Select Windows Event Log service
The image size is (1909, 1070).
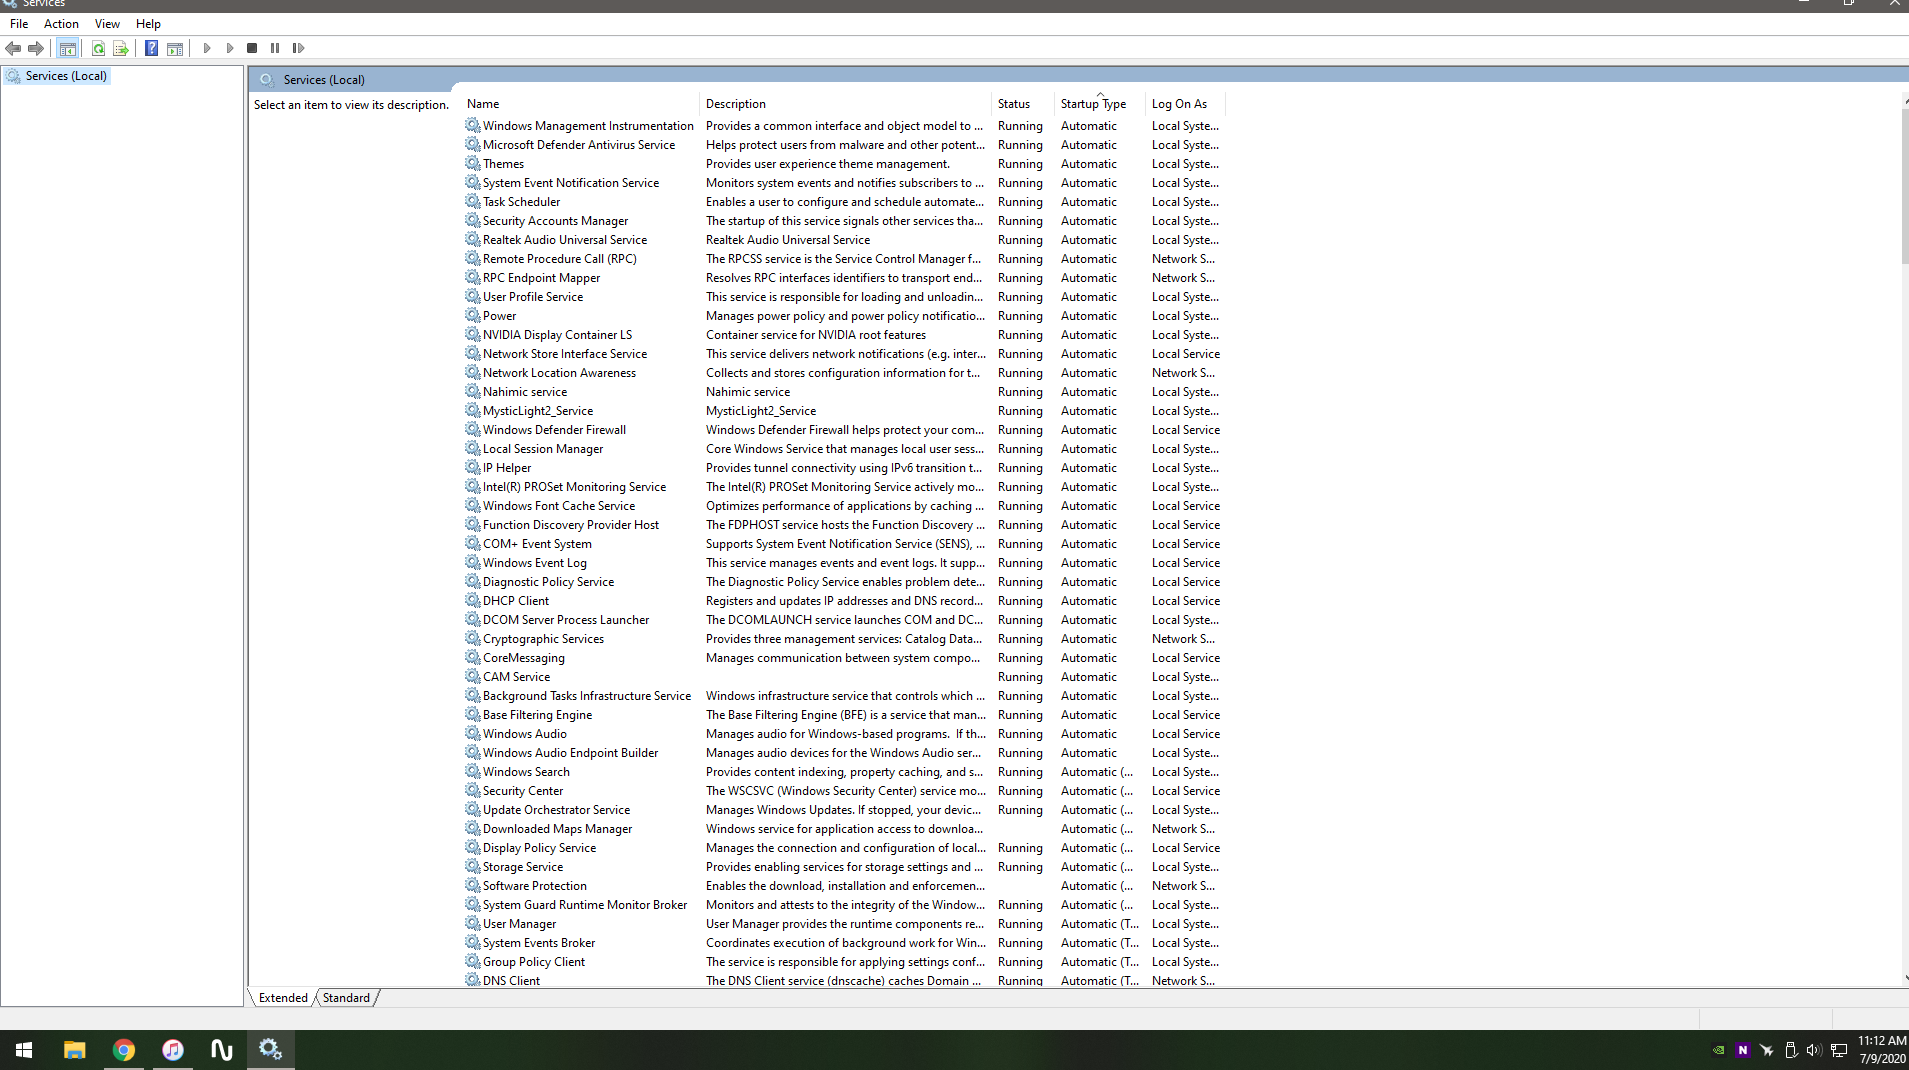pyautogui.click(x=534, y=563)
